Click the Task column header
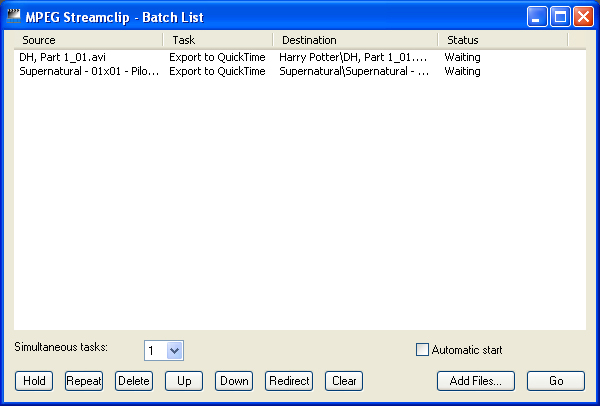Screen dimensions: 600x406 (218, 40)
